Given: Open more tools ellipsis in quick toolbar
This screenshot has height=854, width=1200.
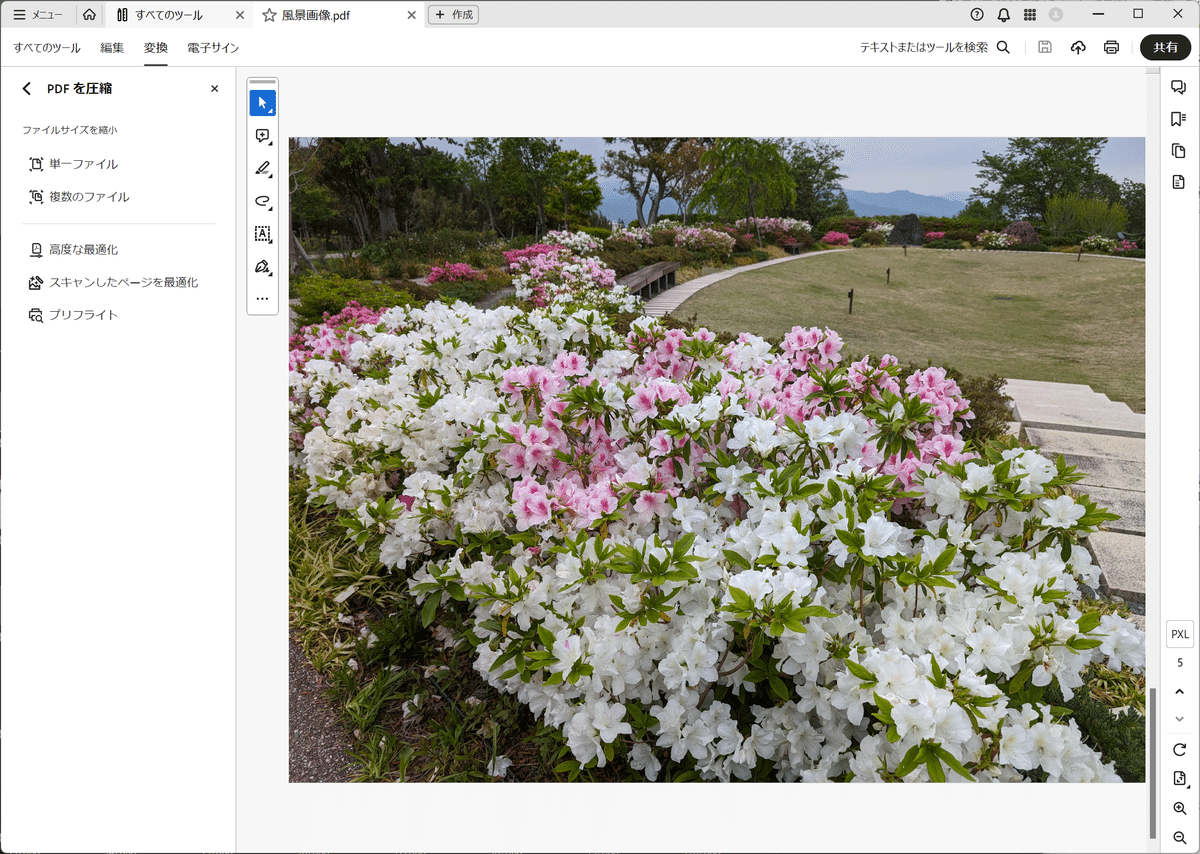Looking at the screenshot, I should click(263, 298).
